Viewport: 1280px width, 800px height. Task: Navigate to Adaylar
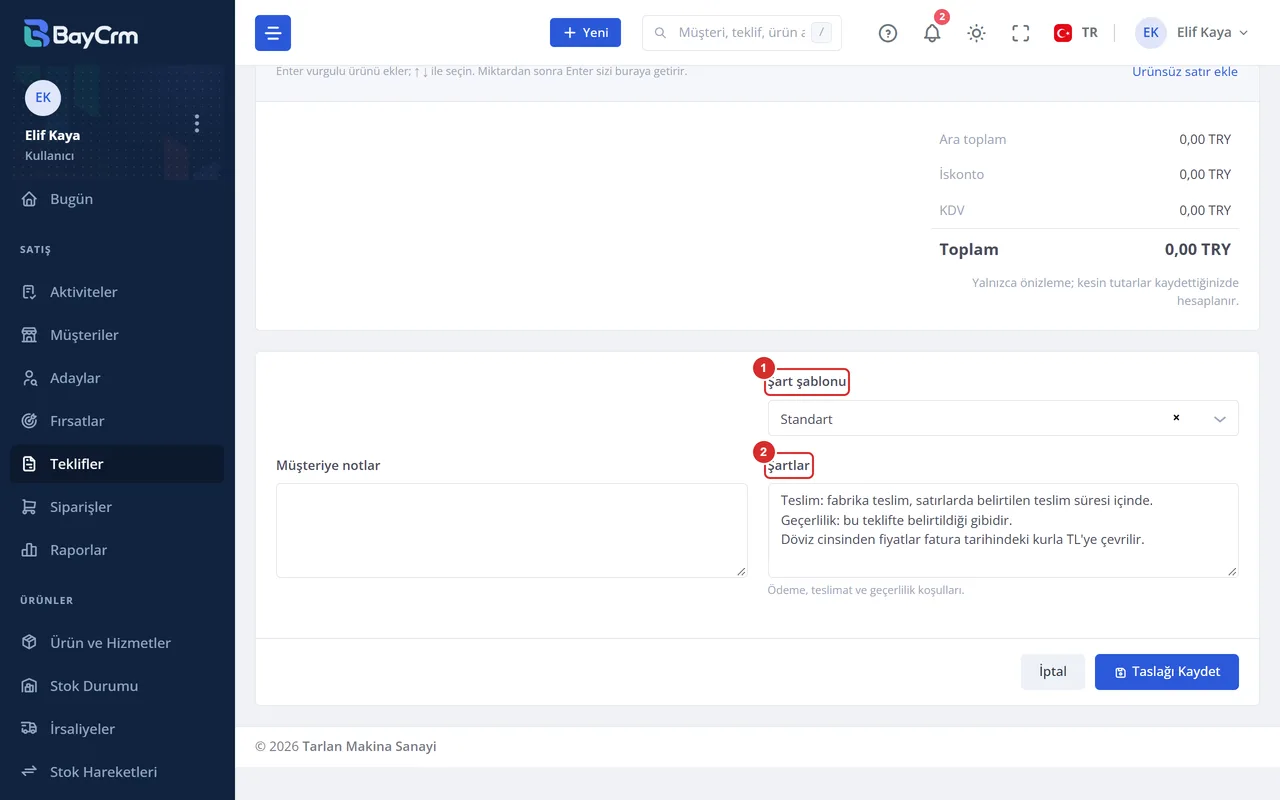coord(117,378)
